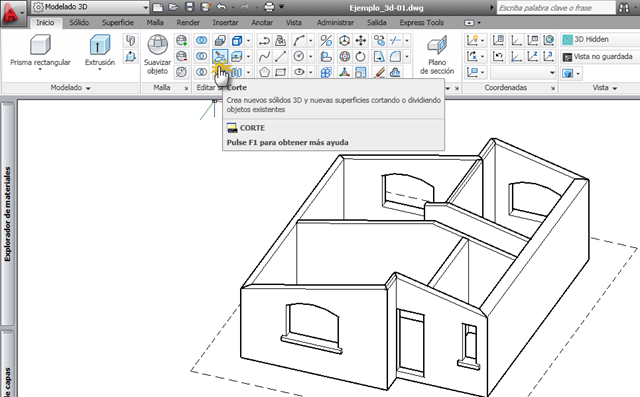Open the Express Tools tab
640x397 pixels.
coord(422,23)
